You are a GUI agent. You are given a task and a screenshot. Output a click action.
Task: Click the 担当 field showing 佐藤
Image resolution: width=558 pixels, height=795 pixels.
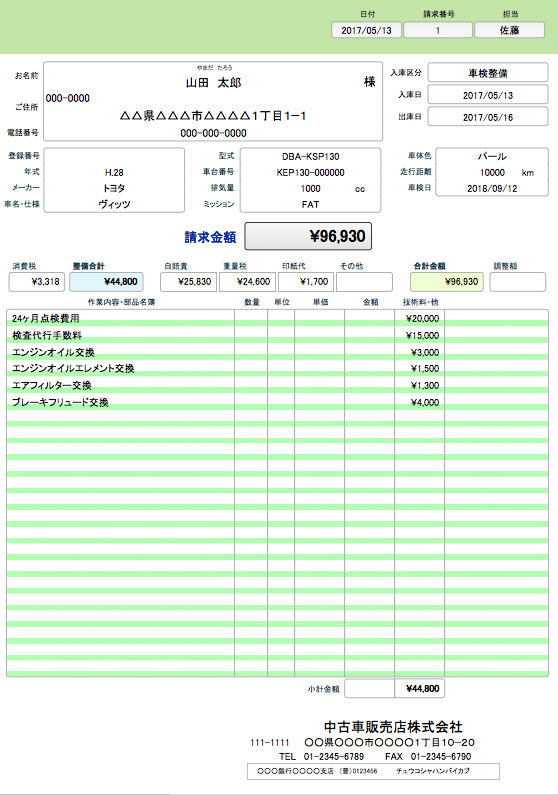point(509,30)
